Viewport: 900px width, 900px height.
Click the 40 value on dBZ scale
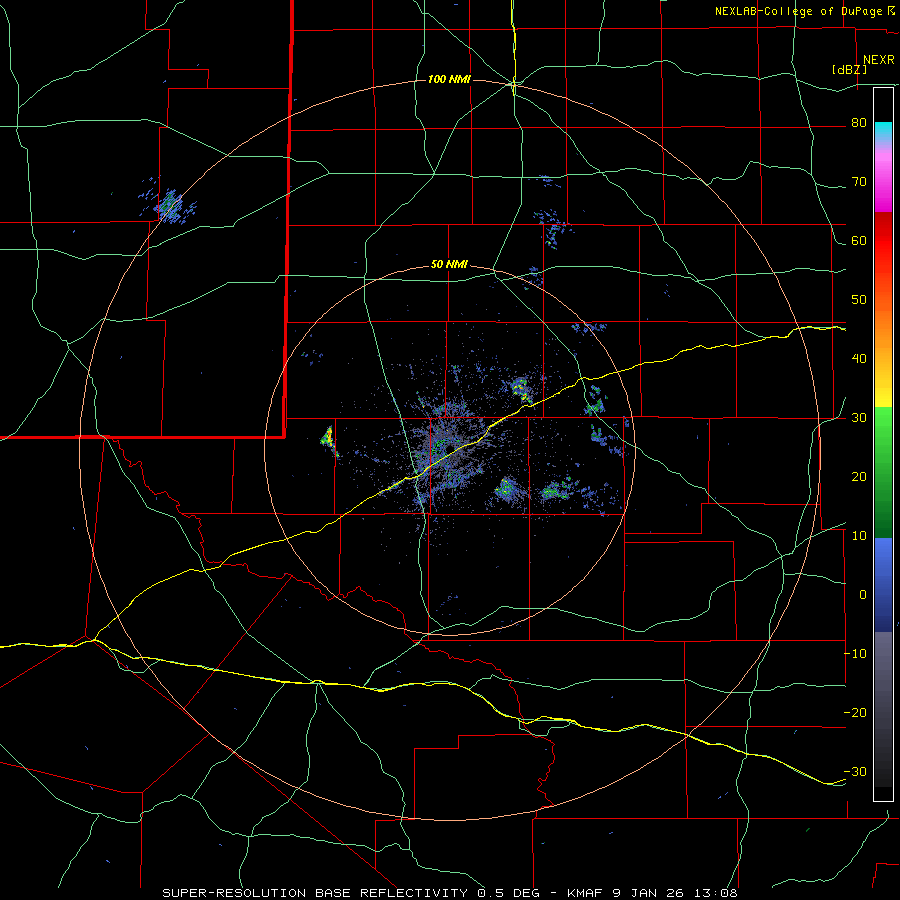coord(859,359)
